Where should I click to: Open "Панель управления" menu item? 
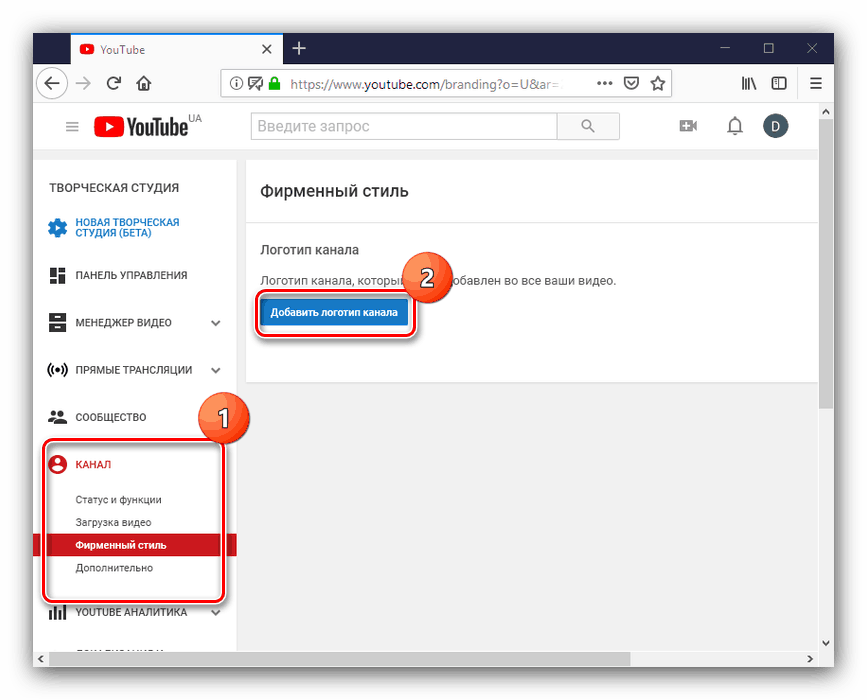coord(131,275)
